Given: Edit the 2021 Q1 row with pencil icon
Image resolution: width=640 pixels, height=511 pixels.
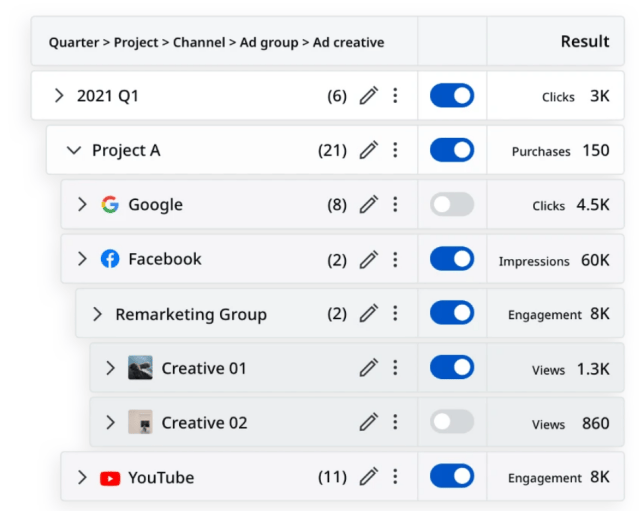Looking at the screenshot, I should [x=369, y=96].
